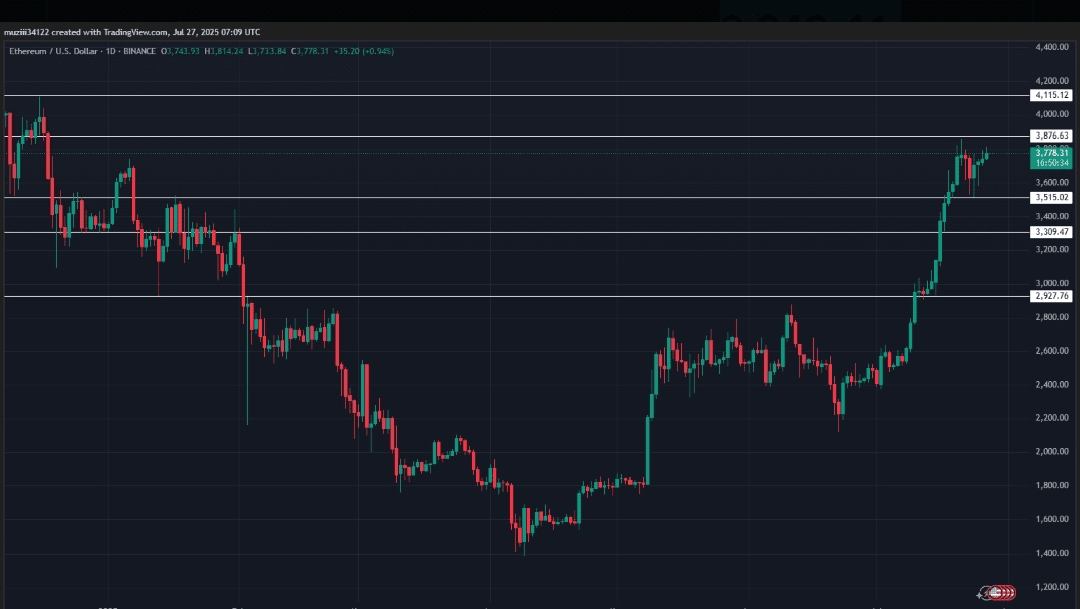Click the close value 3,778.31 in legend

[313, 51]
